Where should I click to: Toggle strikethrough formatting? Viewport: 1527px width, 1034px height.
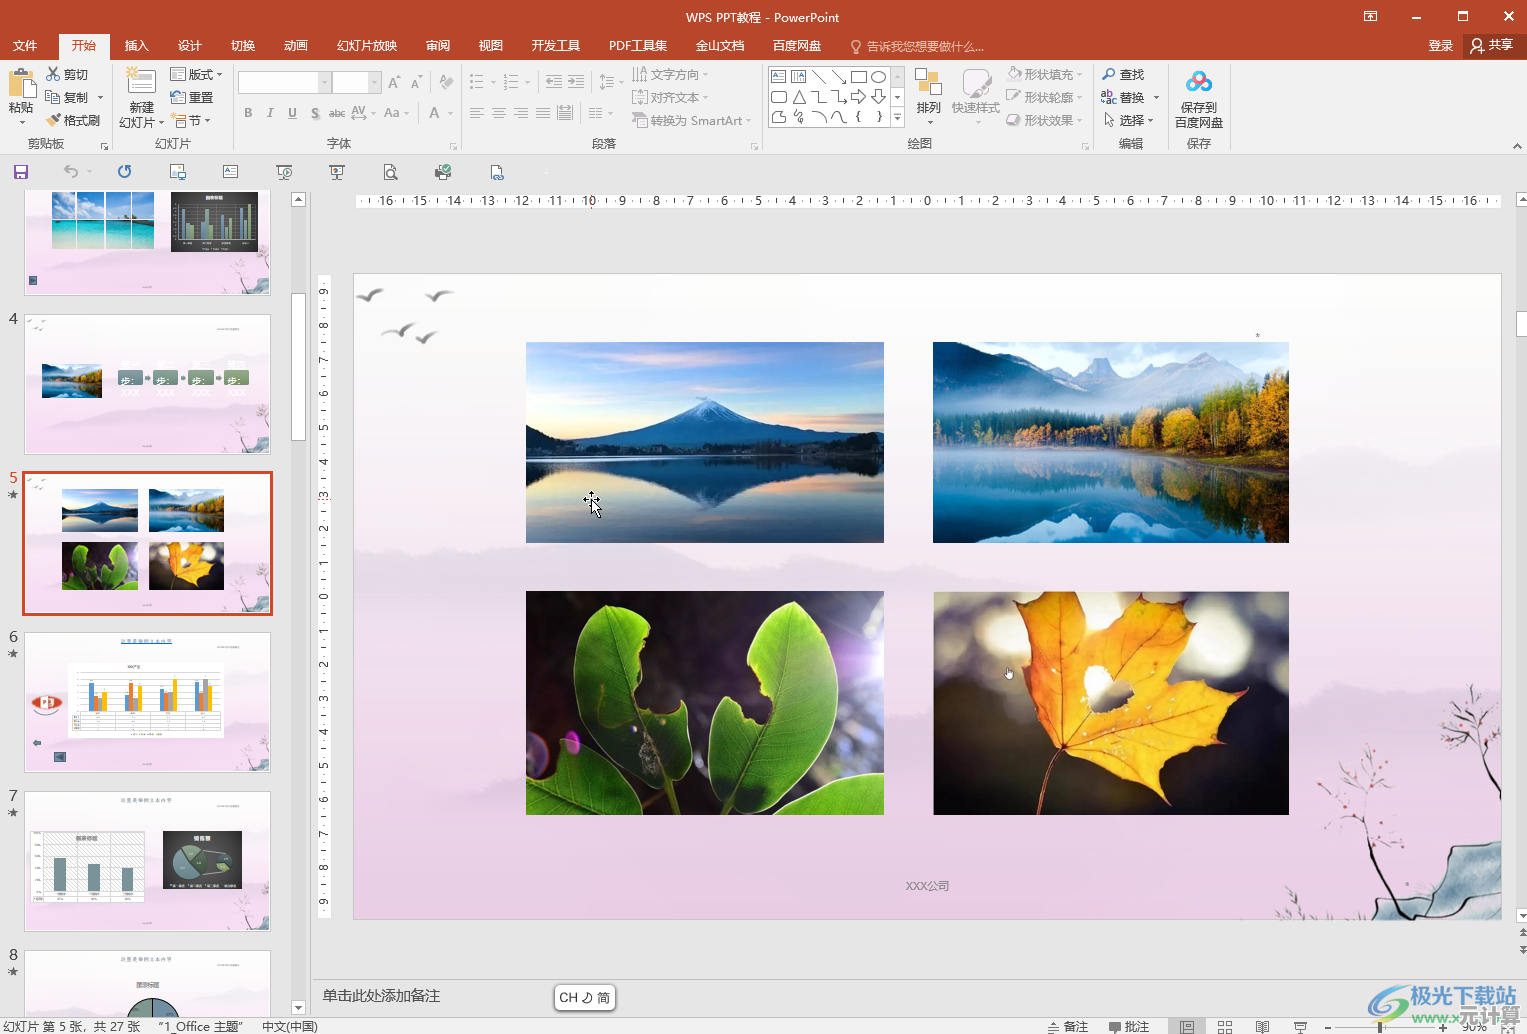[337, 113]
